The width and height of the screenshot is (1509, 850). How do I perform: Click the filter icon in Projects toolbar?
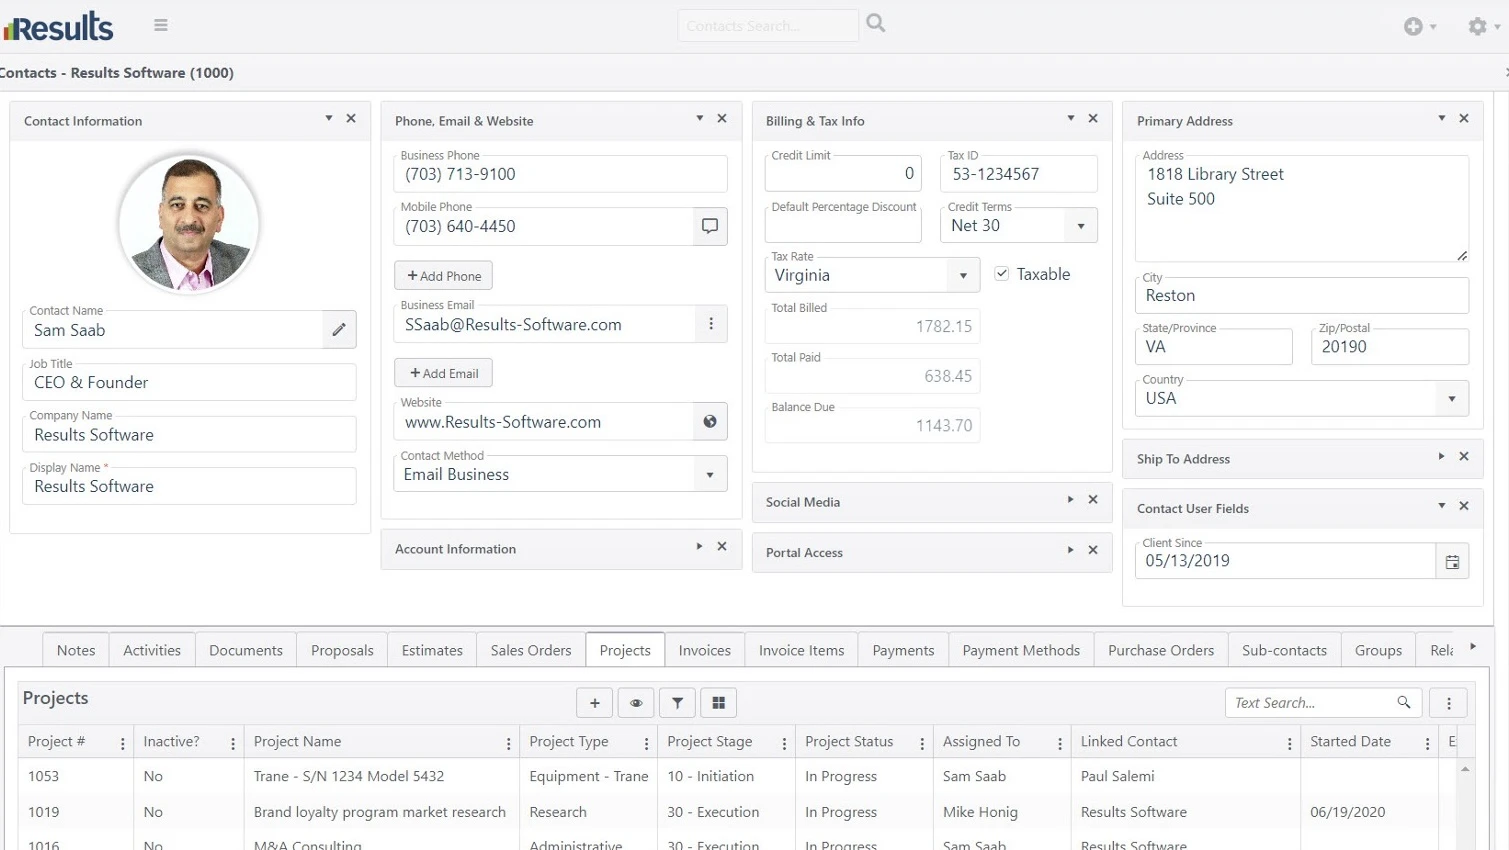click(x=677, y=703)
